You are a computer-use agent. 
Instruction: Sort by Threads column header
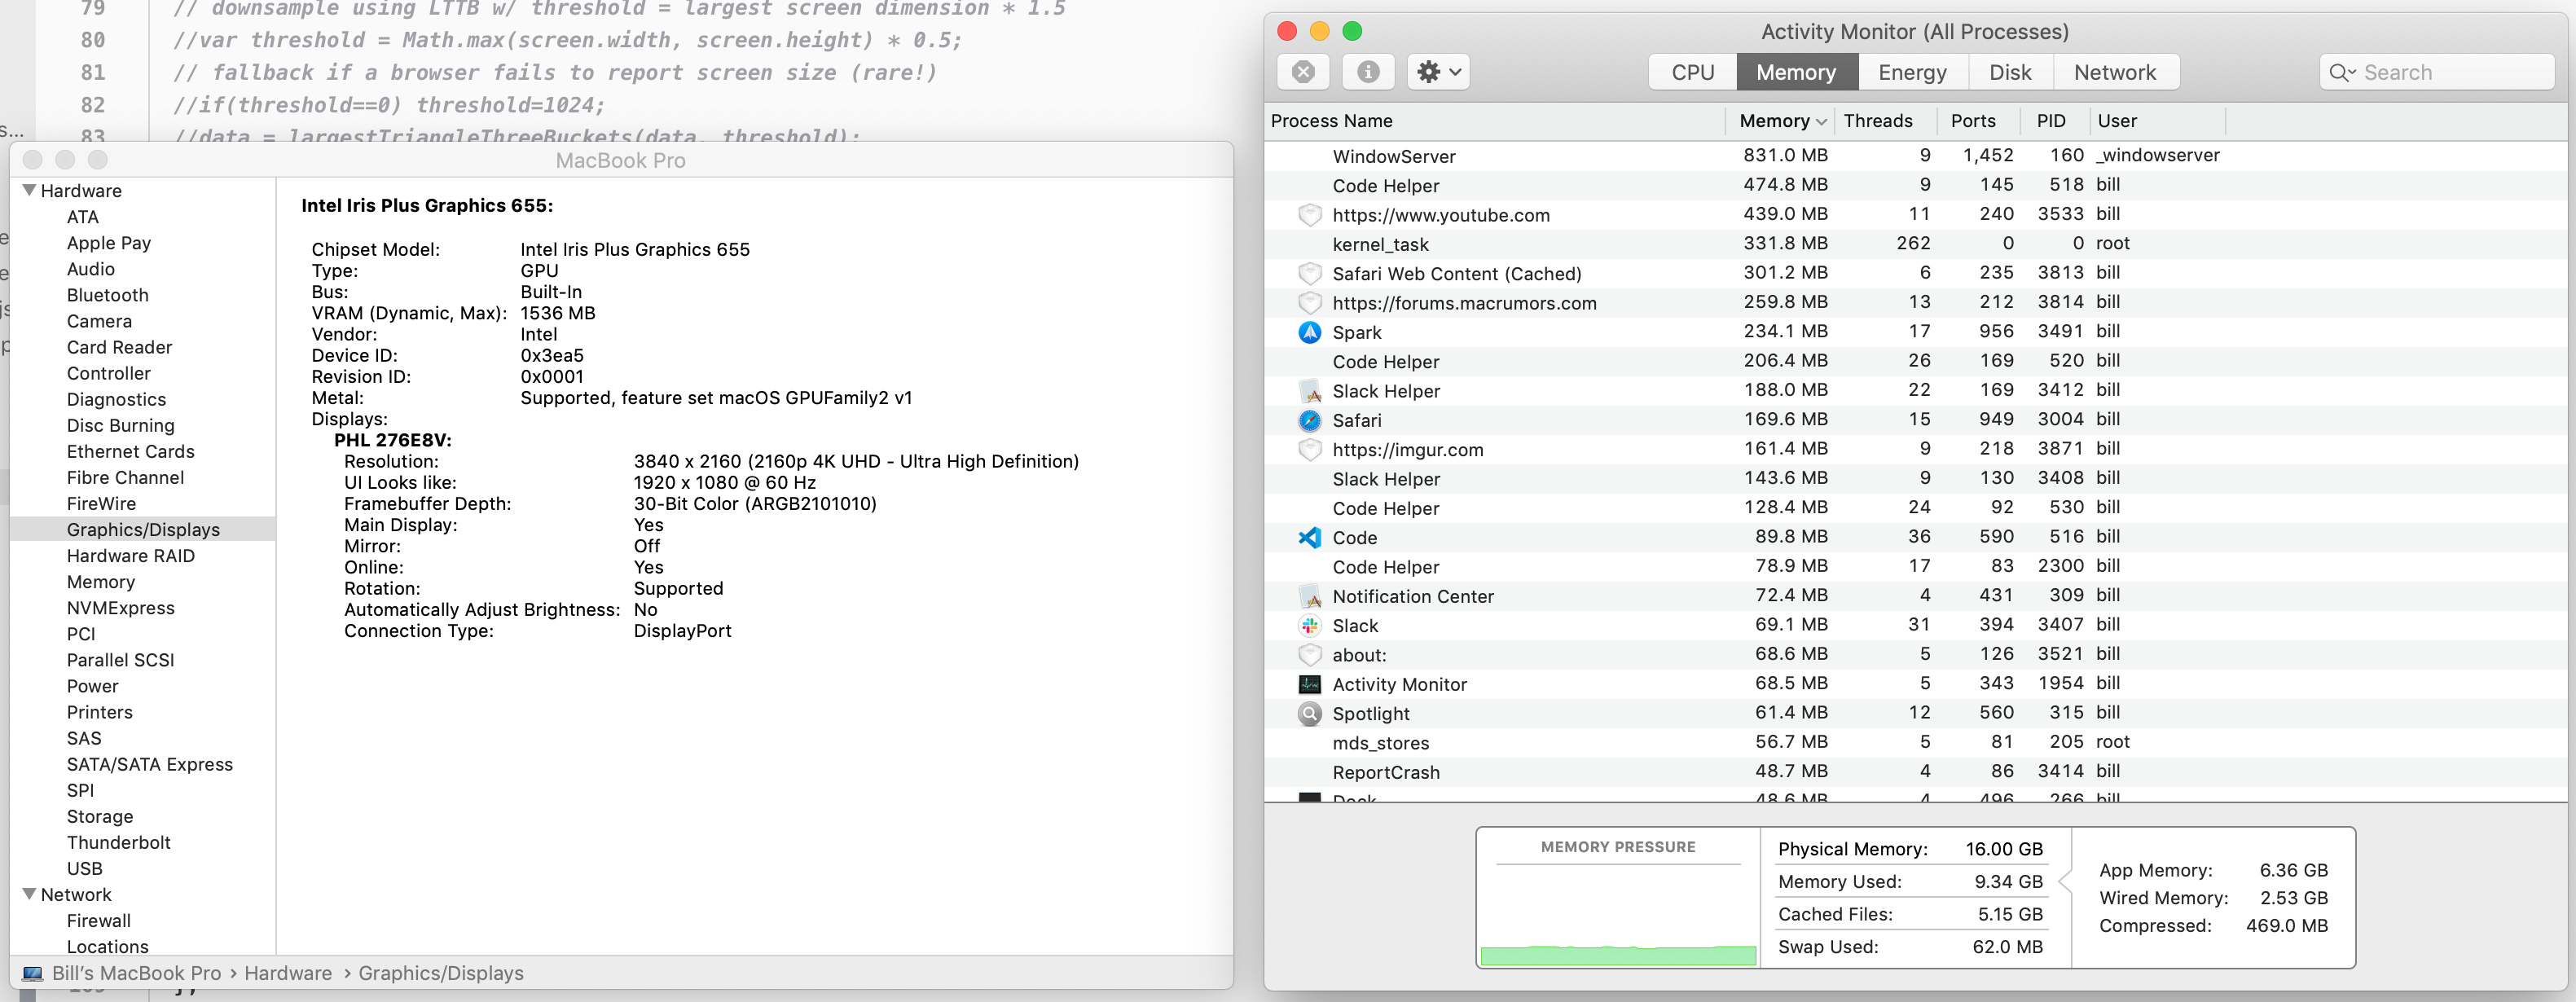coord(1877,121)
